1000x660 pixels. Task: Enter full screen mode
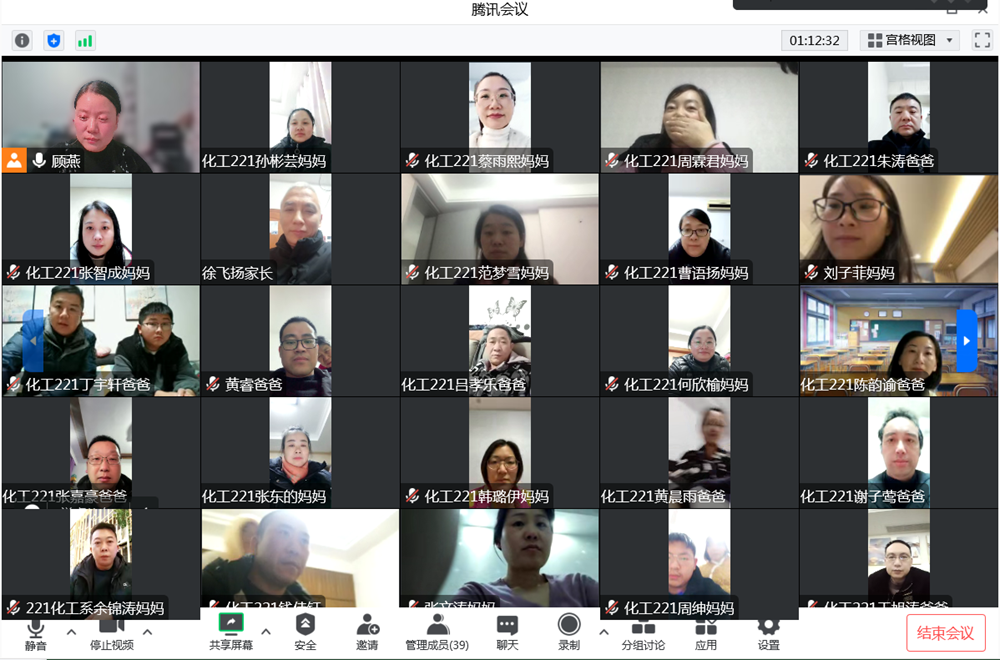point(982,40)
